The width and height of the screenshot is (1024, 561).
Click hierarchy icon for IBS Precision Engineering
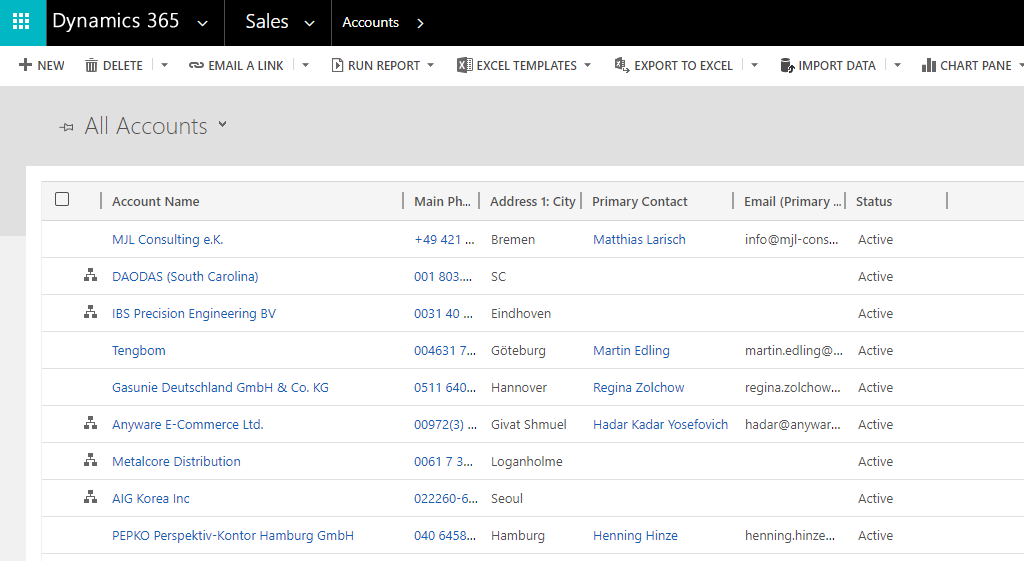click(90, 313)
